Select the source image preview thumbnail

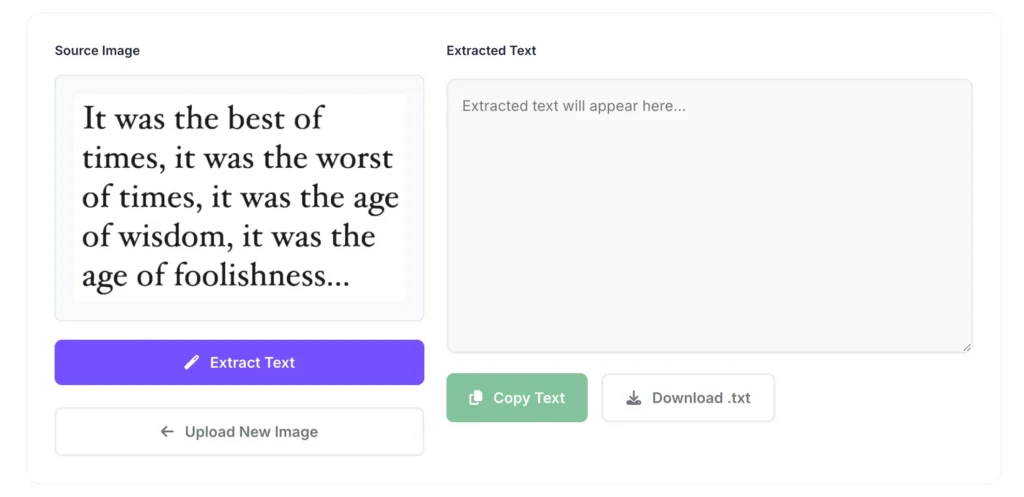pos(239,198)
